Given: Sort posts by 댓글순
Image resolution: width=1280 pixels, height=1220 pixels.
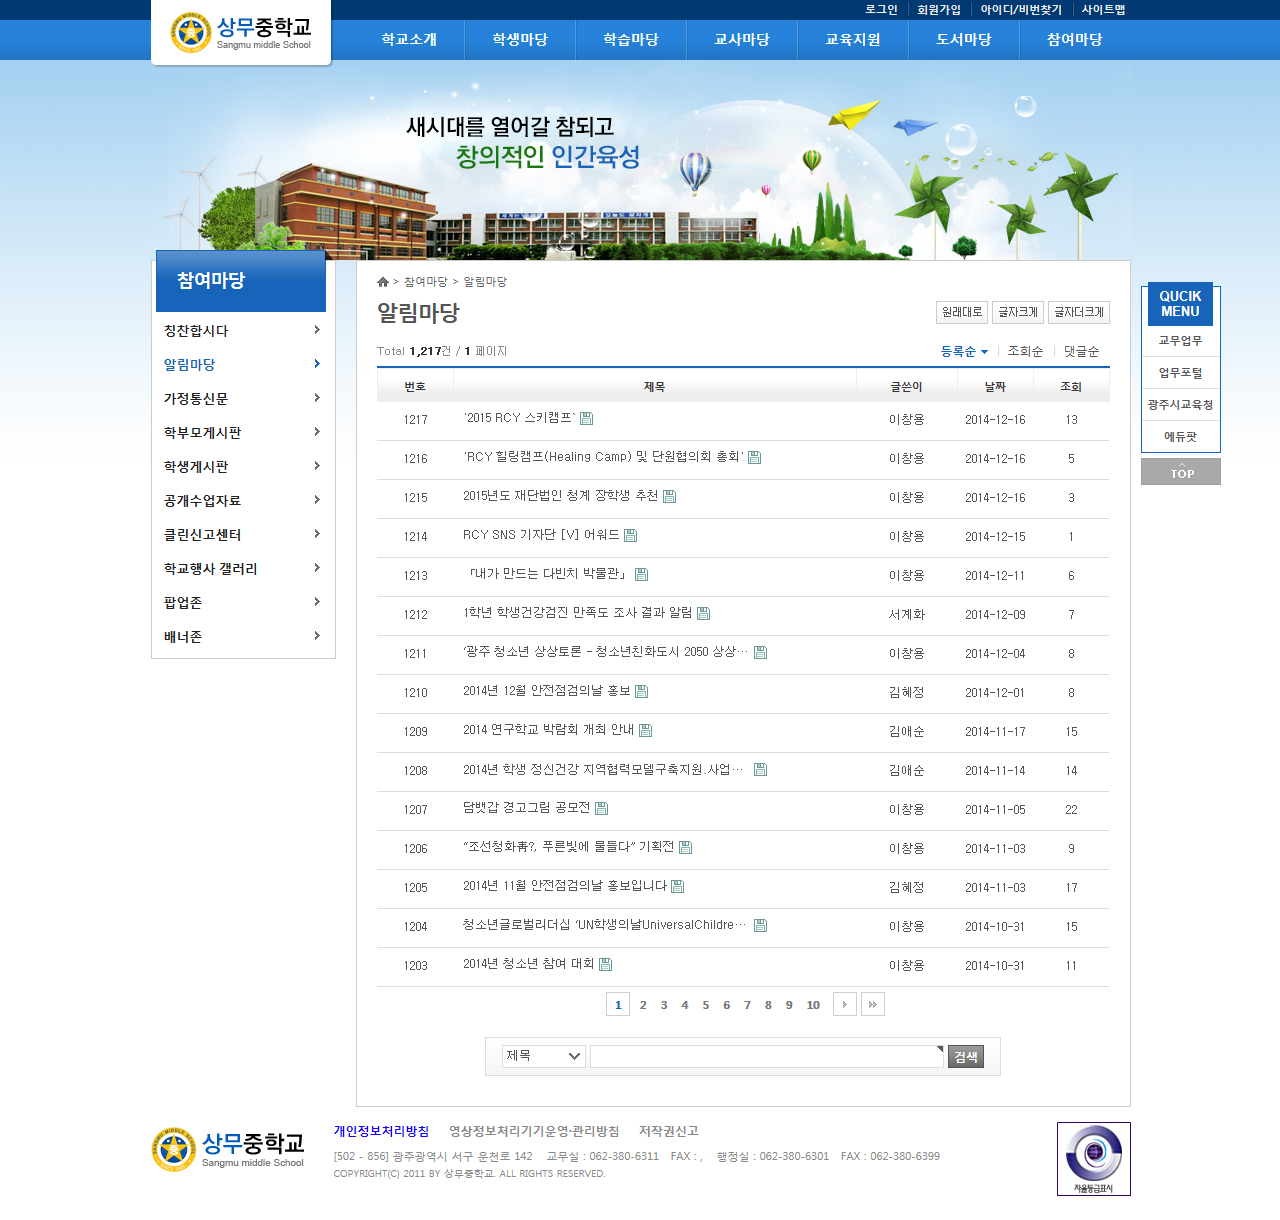Looking at the screenshot, I should tap(1081, 351).
